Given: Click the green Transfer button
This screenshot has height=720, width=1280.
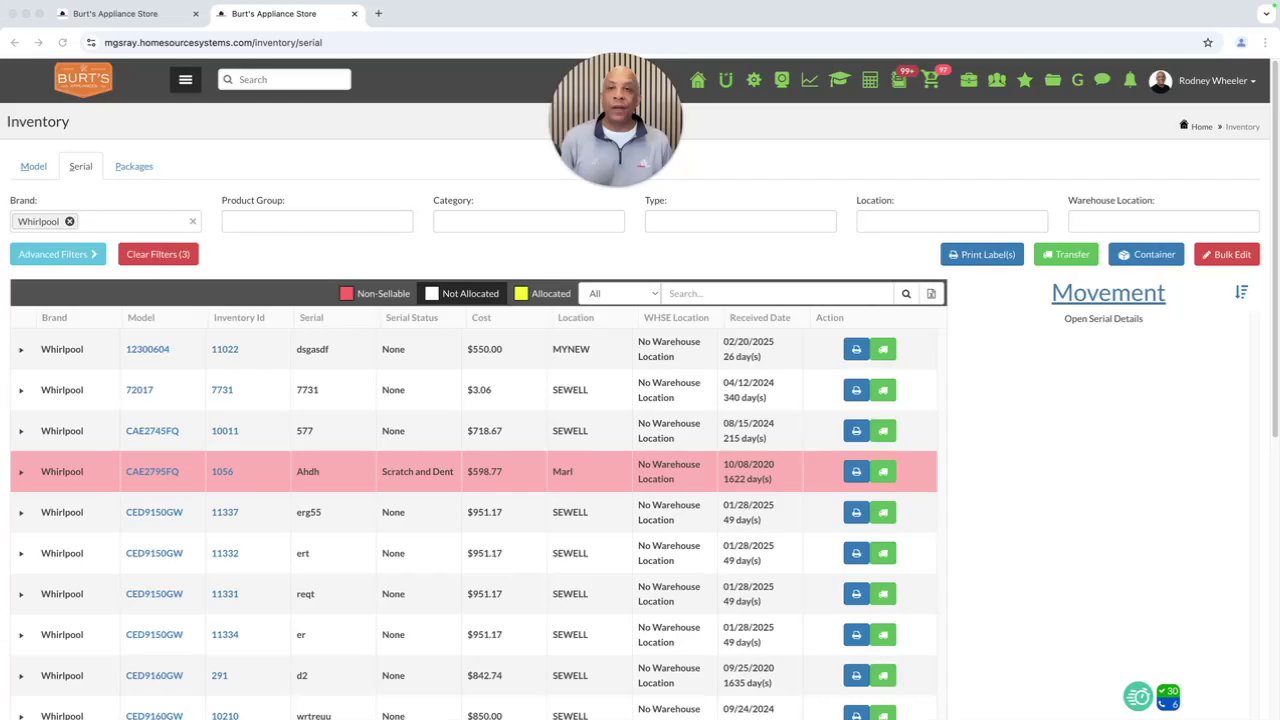Looking at the screenshot, I should (x=1066, y=254).
